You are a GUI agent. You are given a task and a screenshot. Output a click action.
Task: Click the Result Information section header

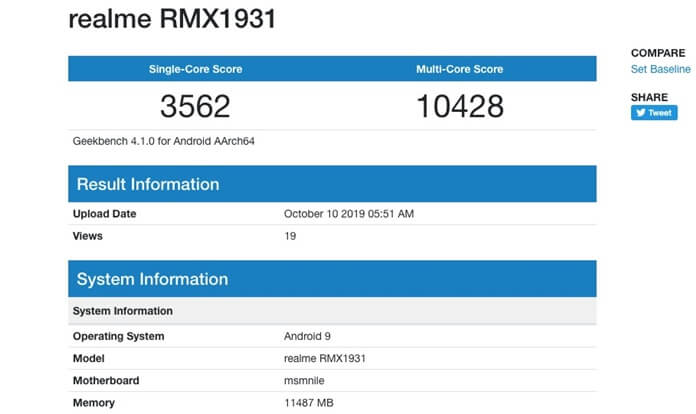(332, 184)
